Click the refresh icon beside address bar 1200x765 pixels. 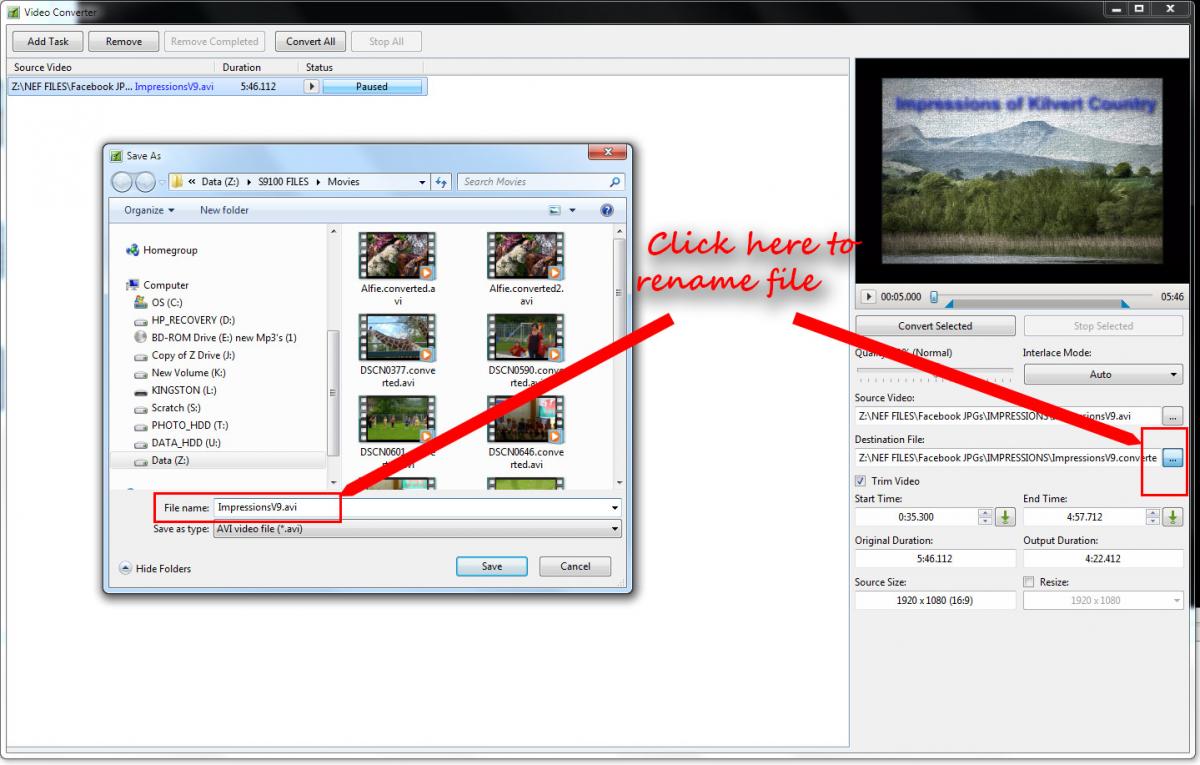442,182
